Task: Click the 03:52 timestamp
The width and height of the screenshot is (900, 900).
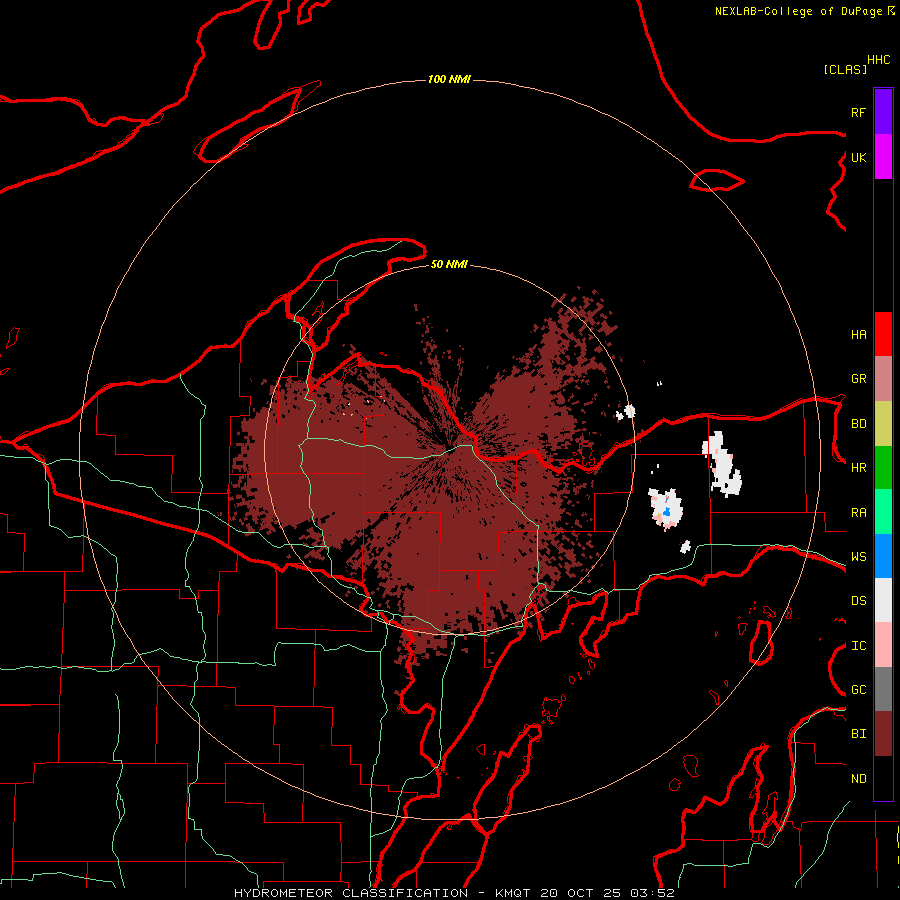Action: pos(651,893)
